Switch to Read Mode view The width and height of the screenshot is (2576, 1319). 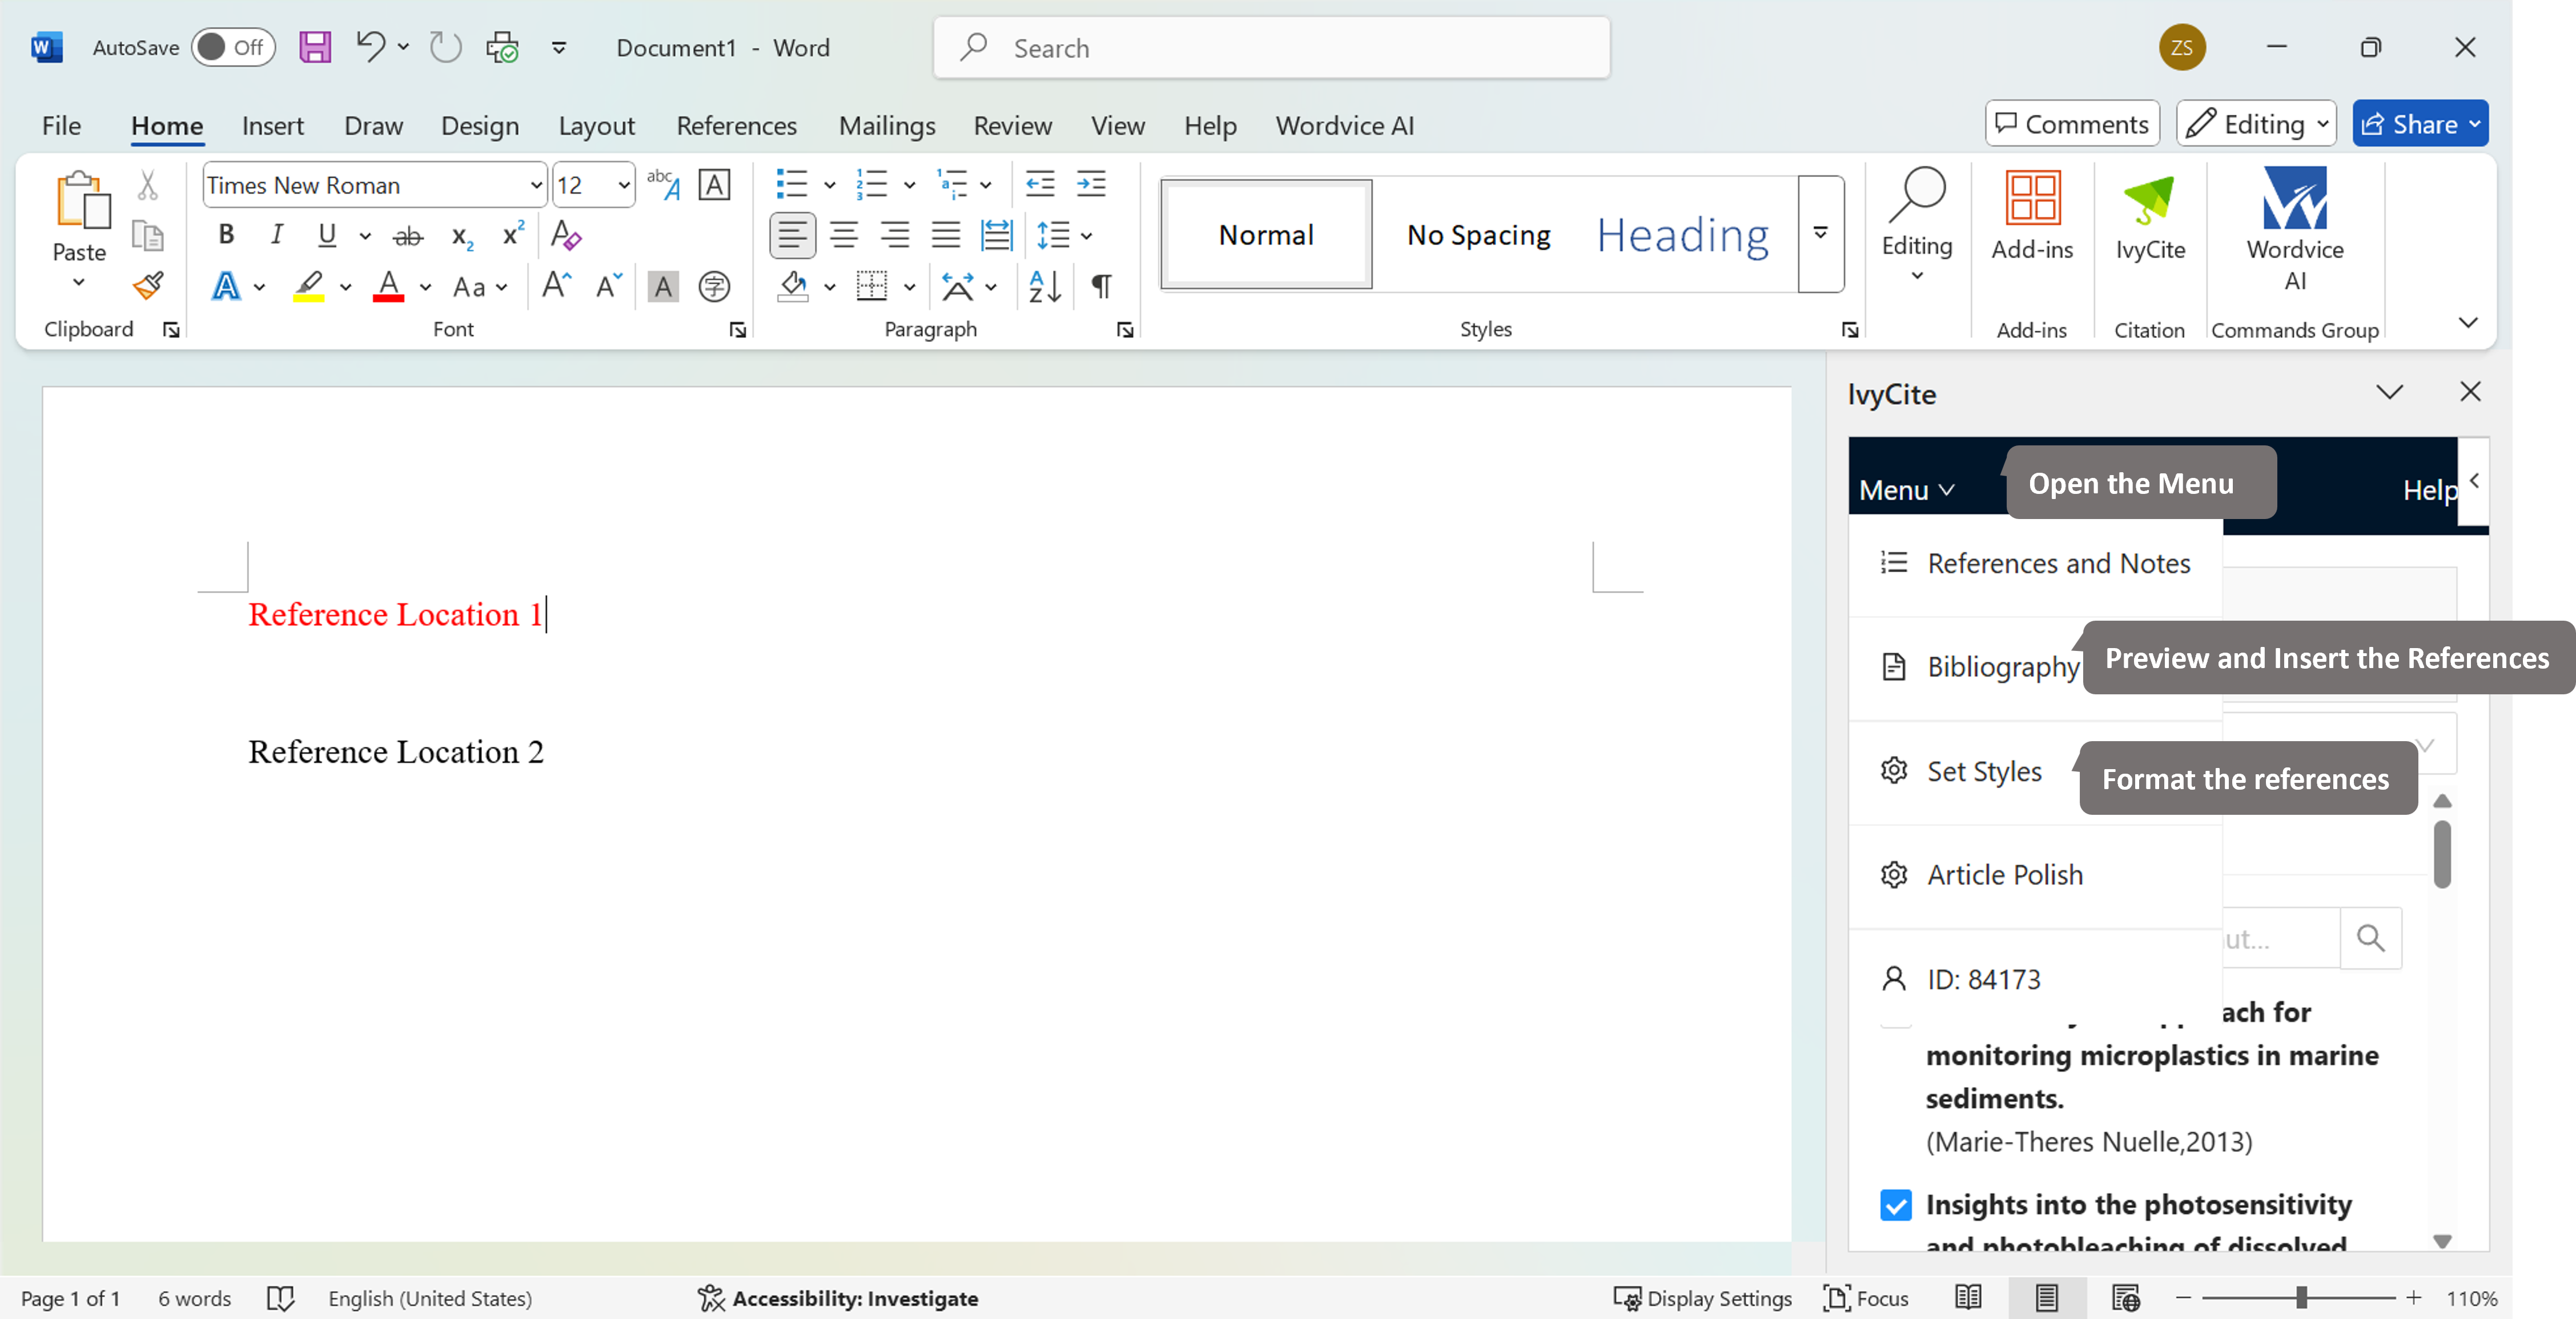click(1968, 1298)
